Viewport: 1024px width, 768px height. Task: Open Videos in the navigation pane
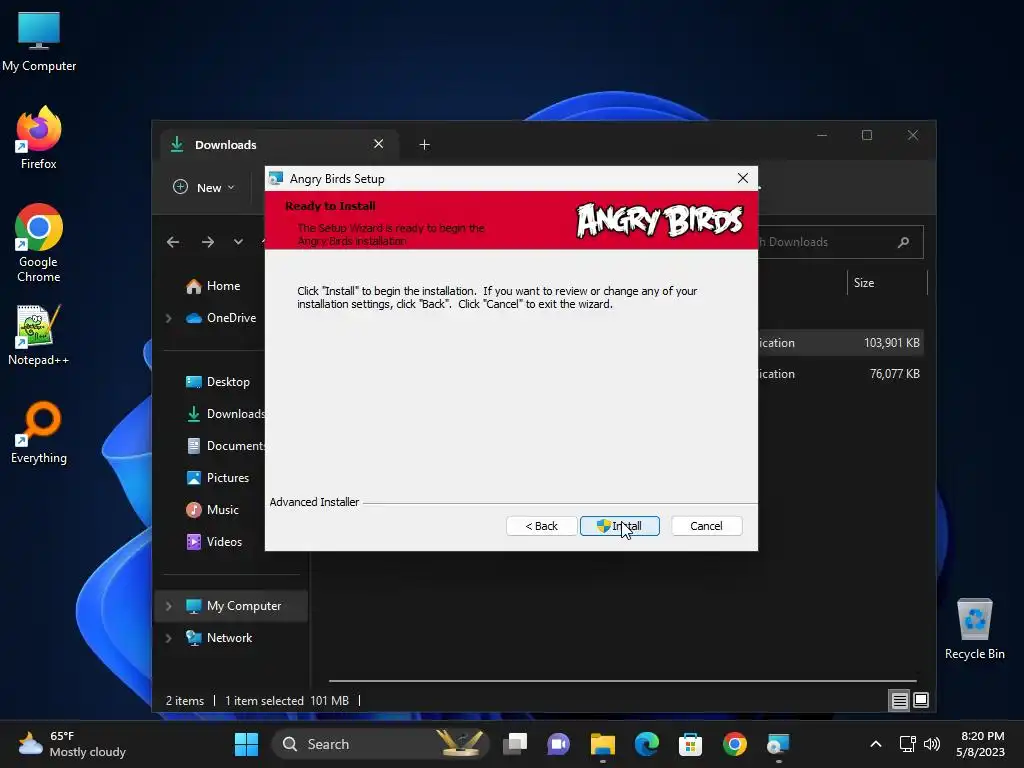point(214,542)
